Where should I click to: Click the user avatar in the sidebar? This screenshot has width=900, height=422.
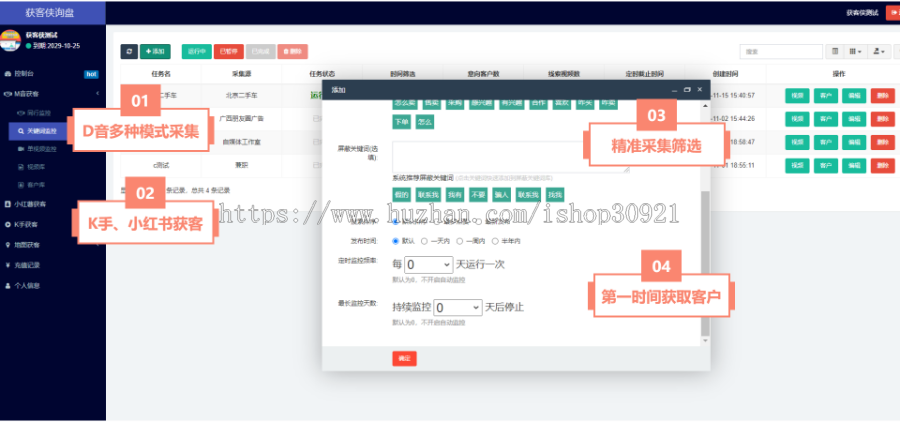(x=10, y=40)
